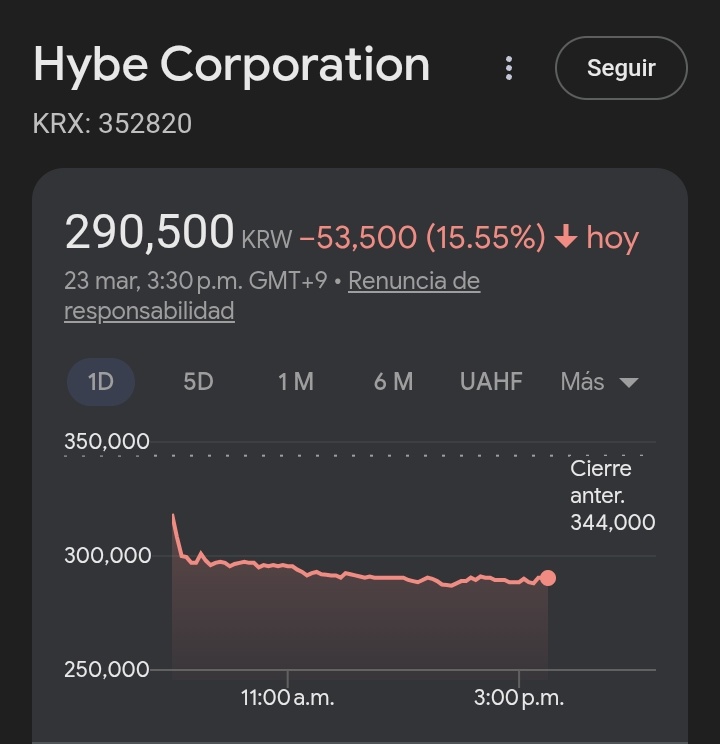This screenshot has height=744, width=720.
Task: Click the Hybe Corporation title
Action: [232, 65]
